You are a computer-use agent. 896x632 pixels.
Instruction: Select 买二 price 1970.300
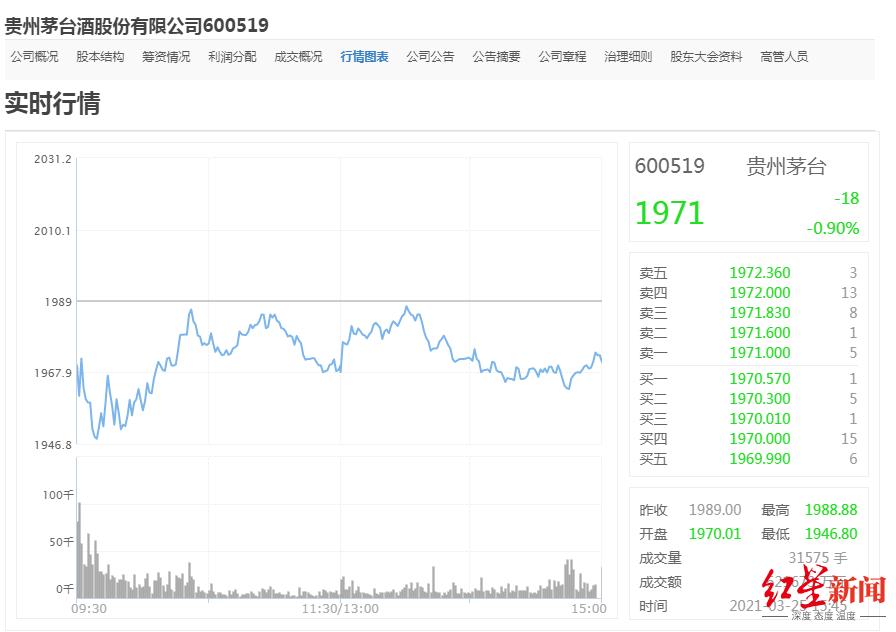tap(759, 398)
